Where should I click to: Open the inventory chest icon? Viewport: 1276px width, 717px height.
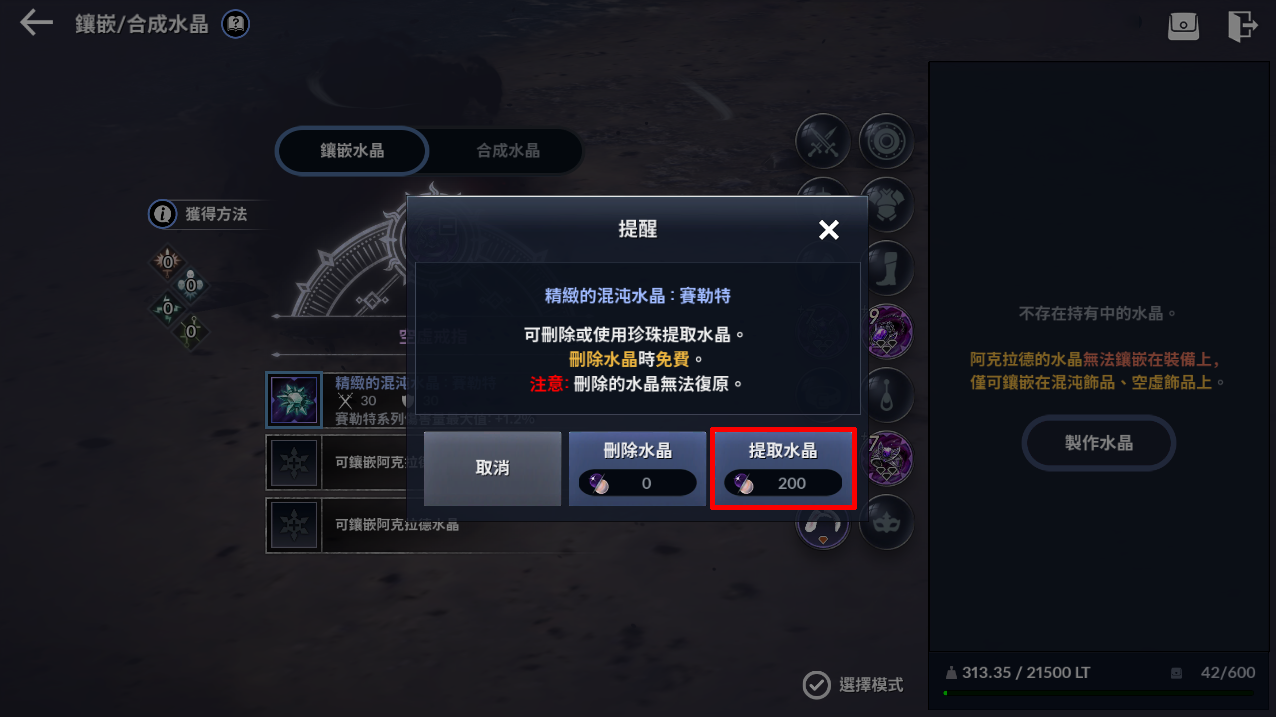[x=1183, y=26]
